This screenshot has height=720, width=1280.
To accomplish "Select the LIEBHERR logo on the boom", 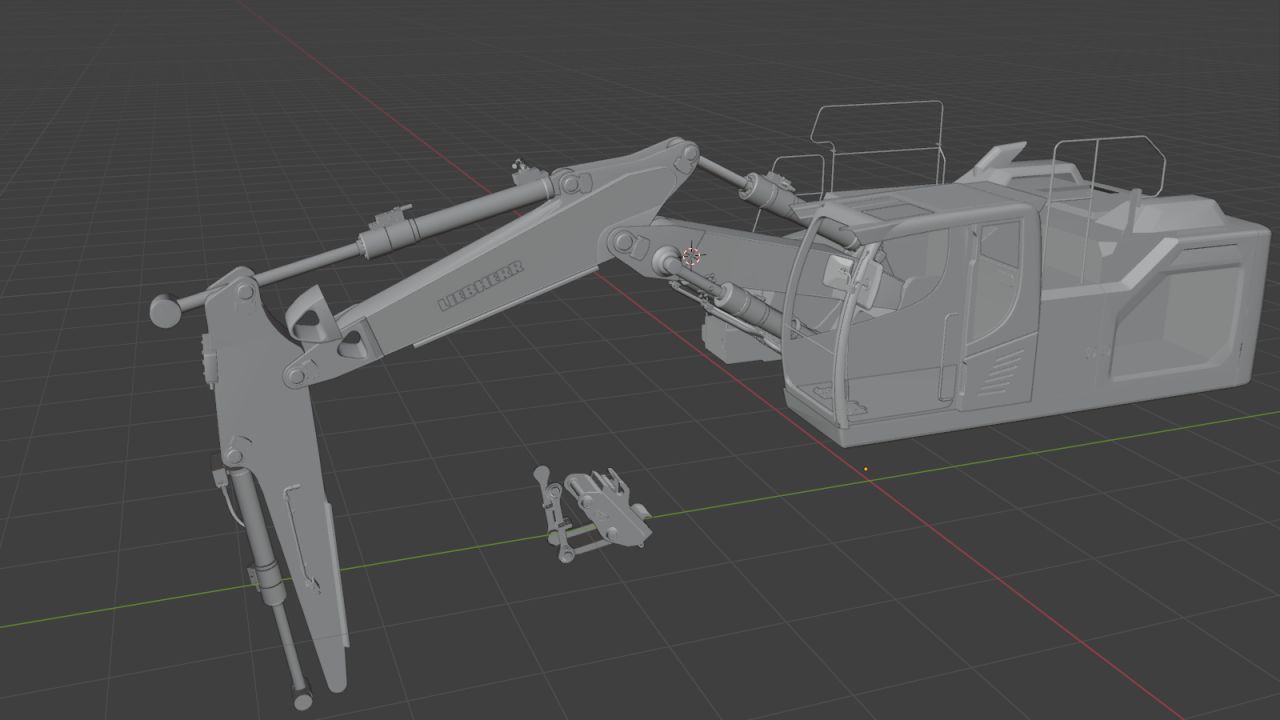I will 481,289.
